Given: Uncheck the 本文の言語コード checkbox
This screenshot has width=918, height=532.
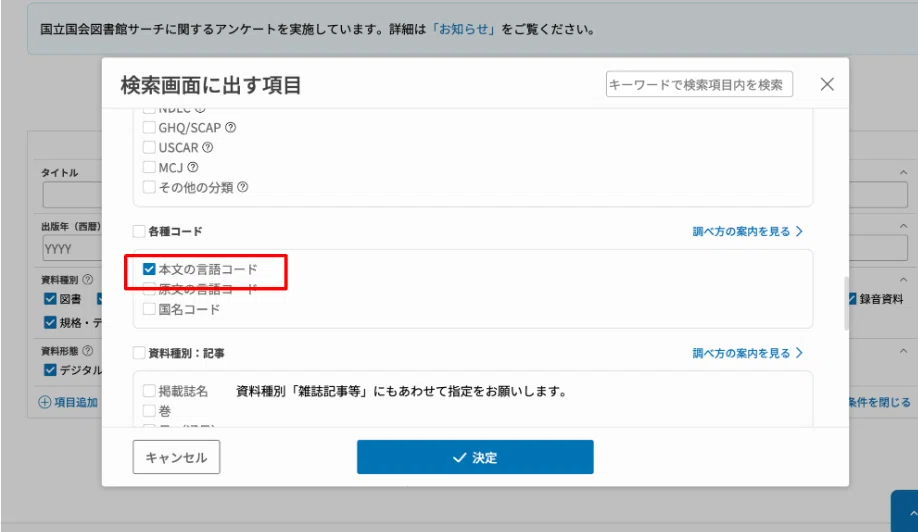Looking at the screenshot, I should pyautogui.click(x=149, y=269).
